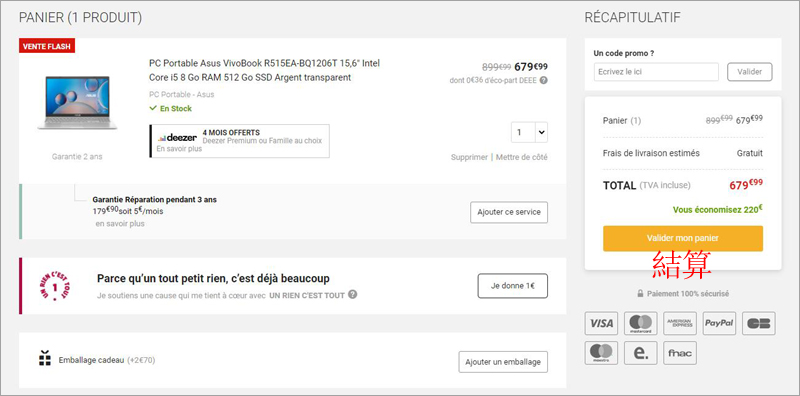Screen dimensions: 800x396
Task: Click the Mastercard payment icon
Action: click(641, 323)
